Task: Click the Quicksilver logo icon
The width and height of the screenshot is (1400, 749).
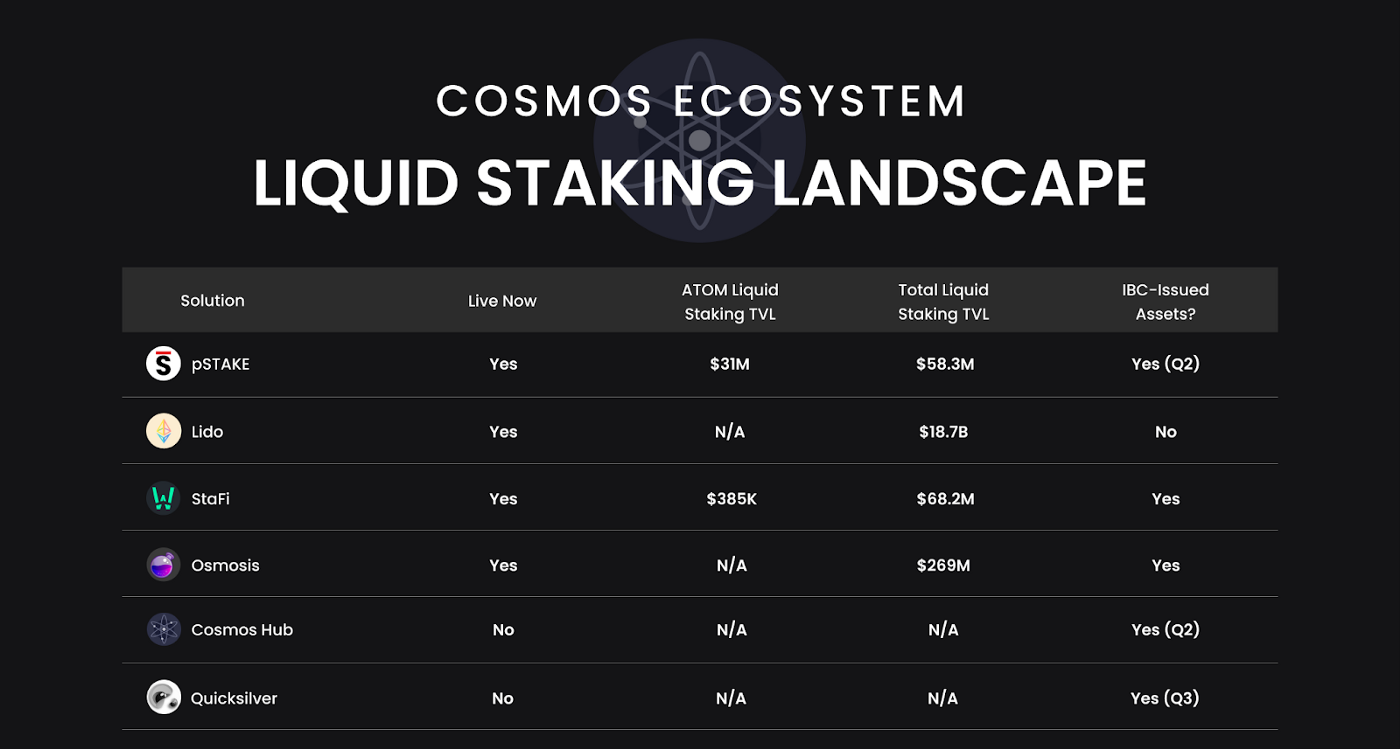Action: (x=163, y=697)
